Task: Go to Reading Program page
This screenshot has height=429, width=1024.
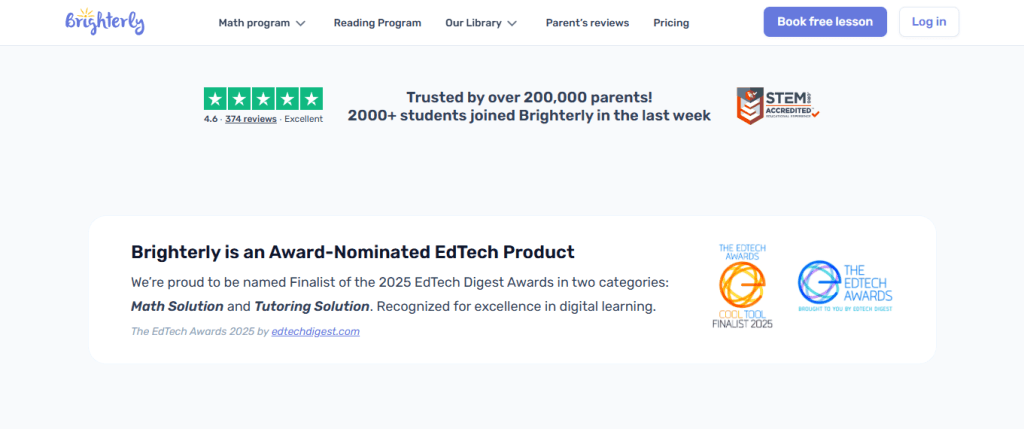Action: point(377,23)
